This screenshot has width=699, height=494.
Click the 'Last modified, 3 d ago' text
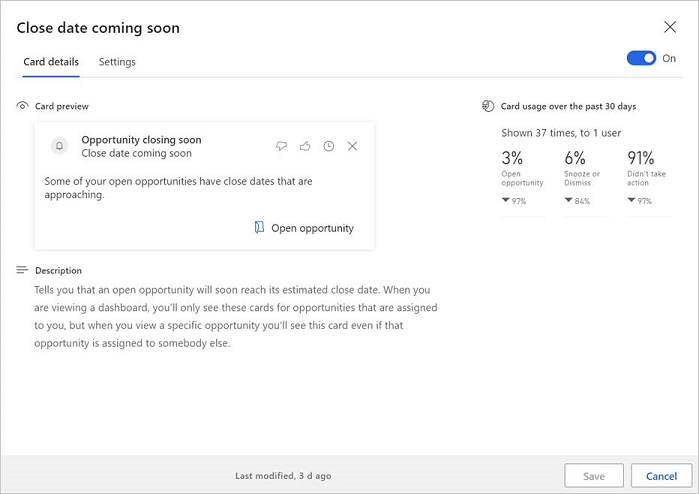pos(283,476)
